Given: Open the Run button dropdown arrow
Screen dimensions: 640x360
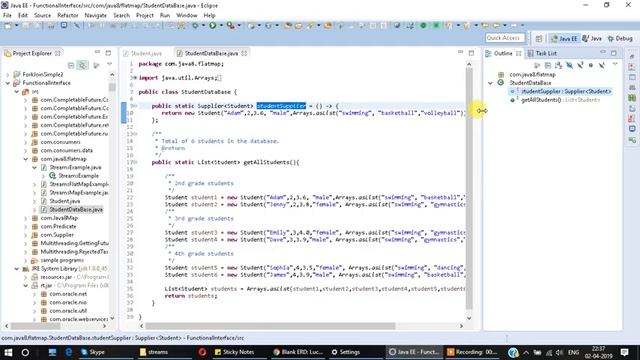Looking at the screenshot, I should pos(221,26).
